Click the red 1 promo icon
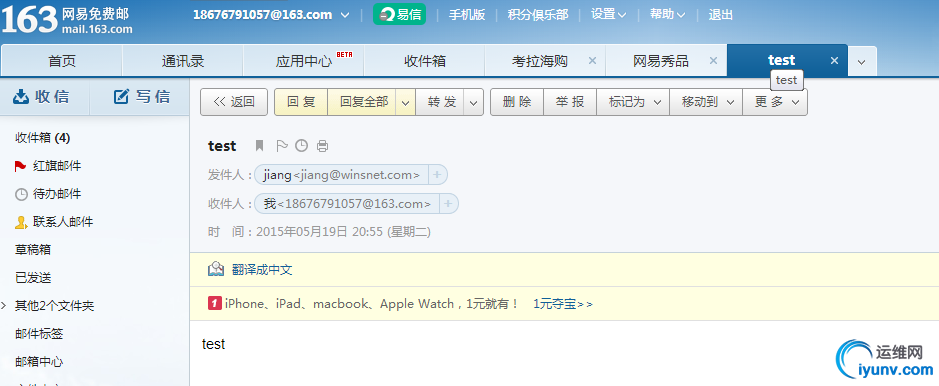Image resolution: width=939 pixels, height=386 pixels. point(215,303)
